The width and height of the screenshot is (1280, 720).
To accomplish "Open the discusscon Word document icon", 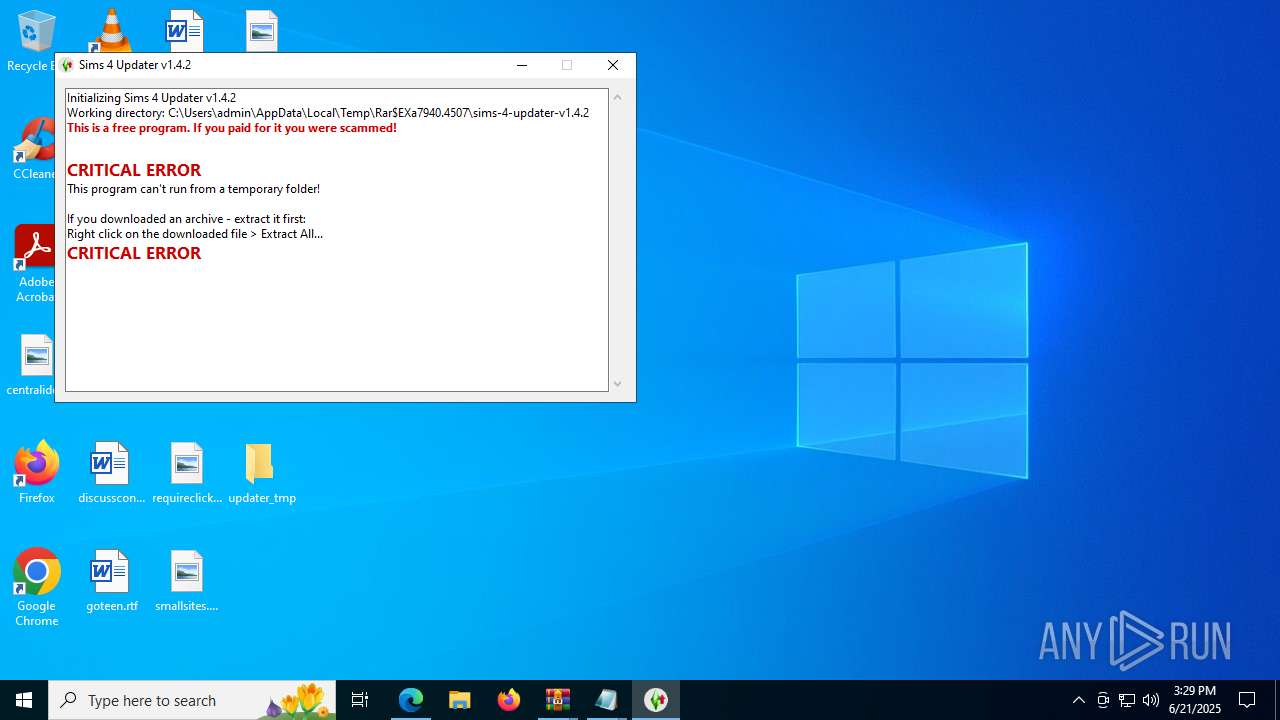I will click(111, 472).
